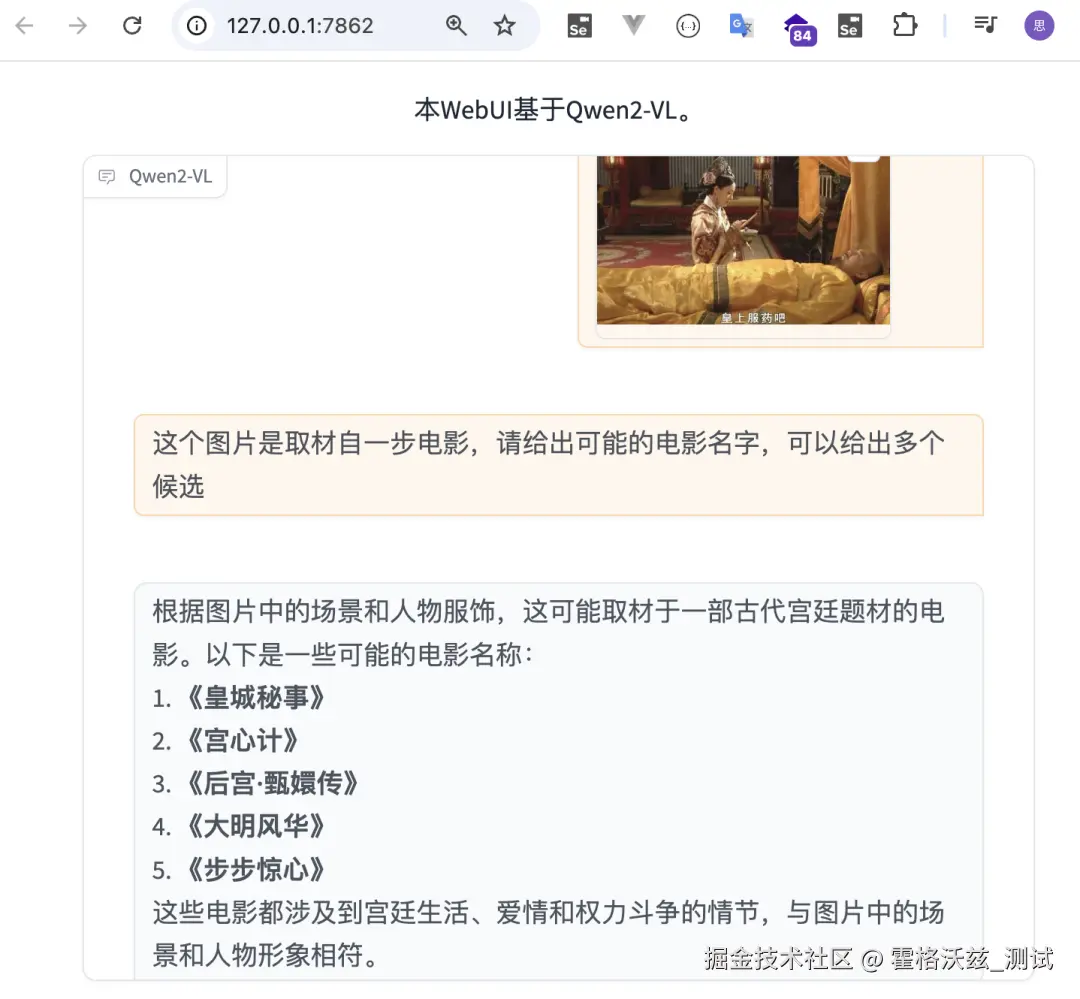The width and height of the screenshot is (1080, 999).
Task: Open the site information panel for 127.0.0.1
Action: [x=200, y=26]
